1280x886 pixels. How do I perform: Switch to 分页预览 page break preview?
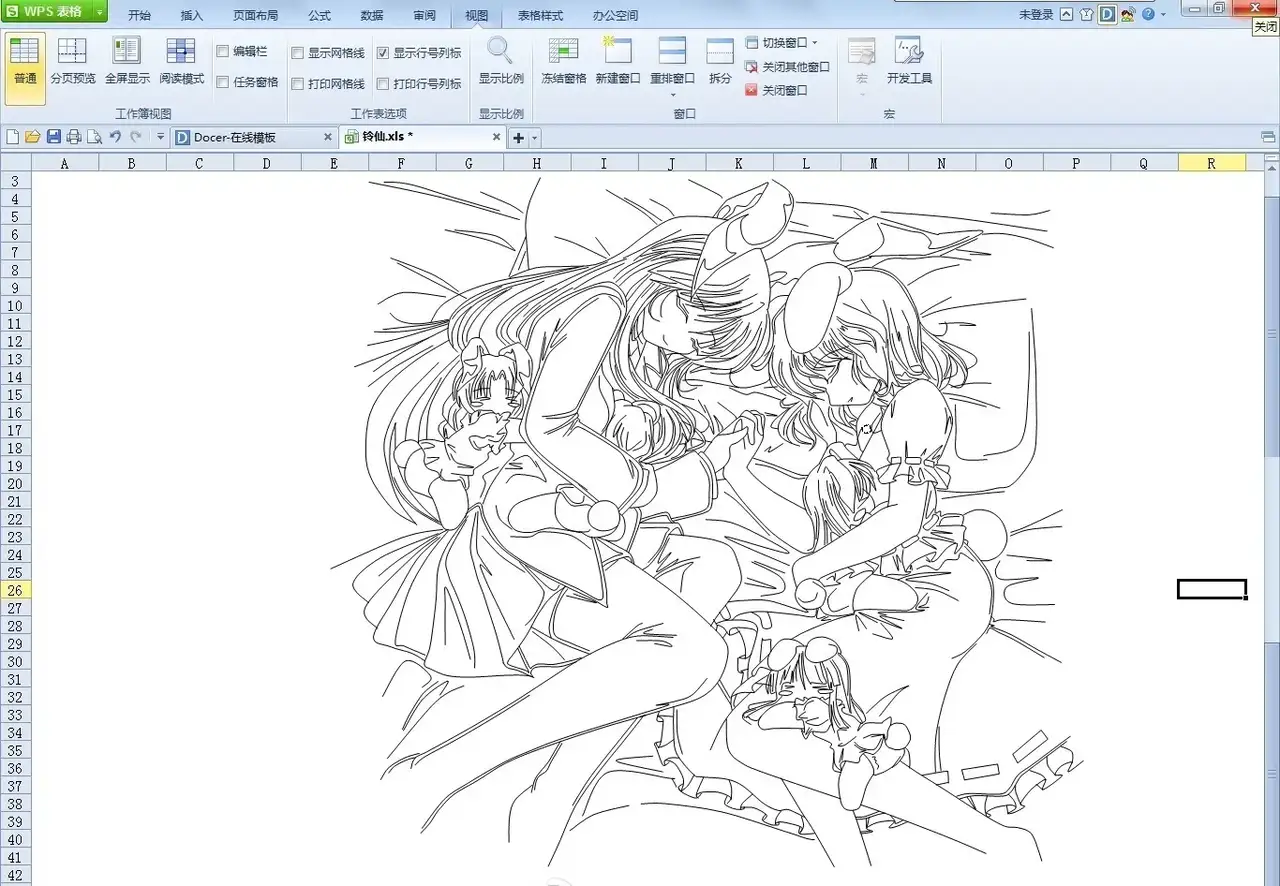[72, 60]
